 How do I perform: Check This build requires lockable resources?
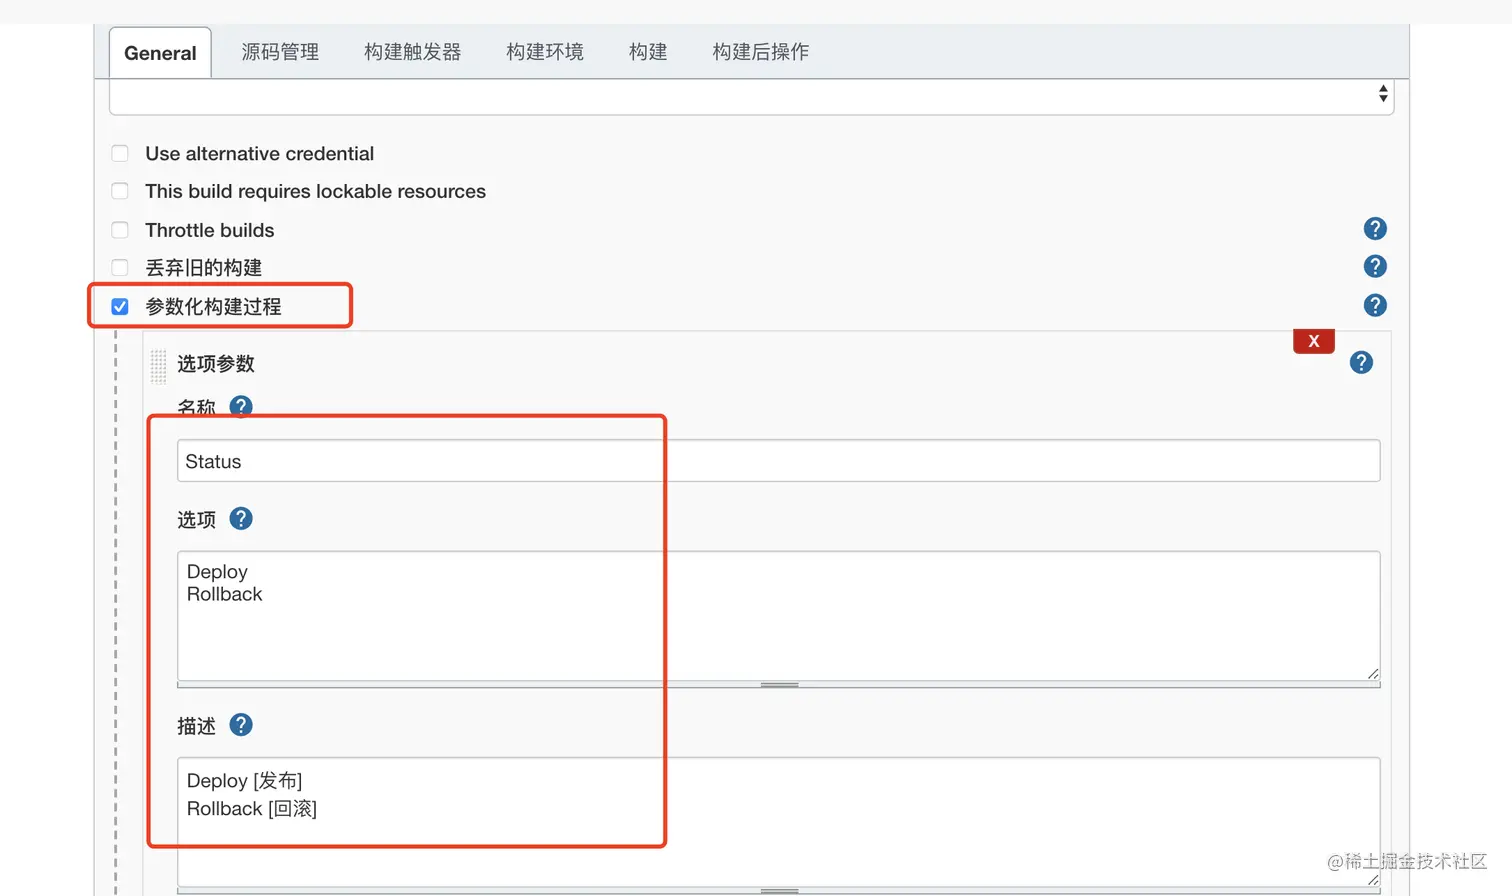pos(120,191)
